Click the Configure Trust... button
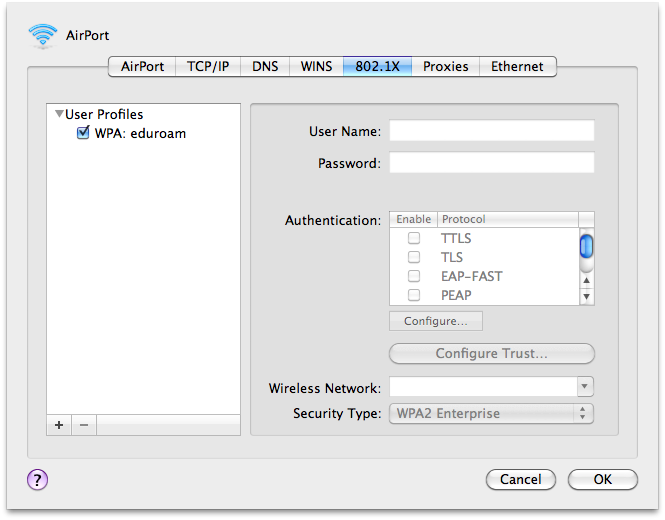Image resolution: width=665 pixels, height=520 pixels. [492, 353]
